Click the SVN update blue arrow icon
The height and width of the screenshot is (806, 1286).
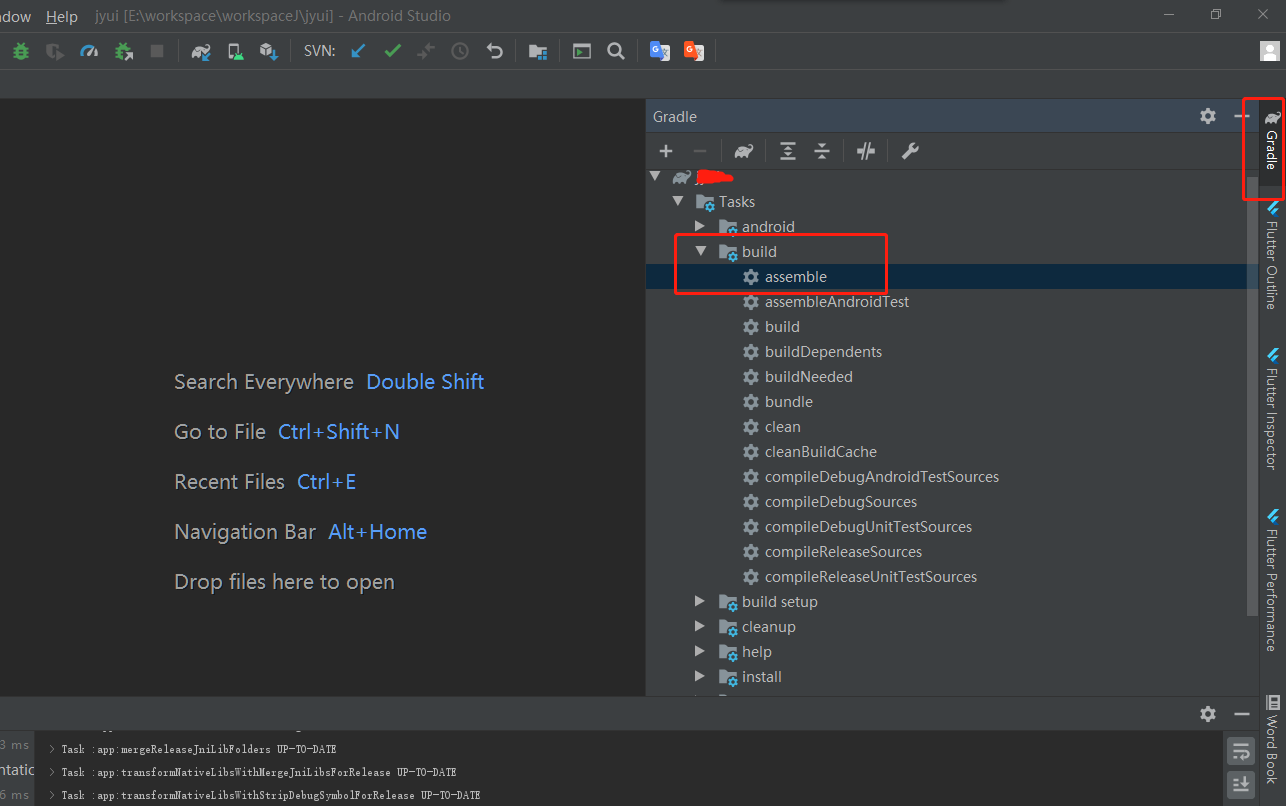358,51
